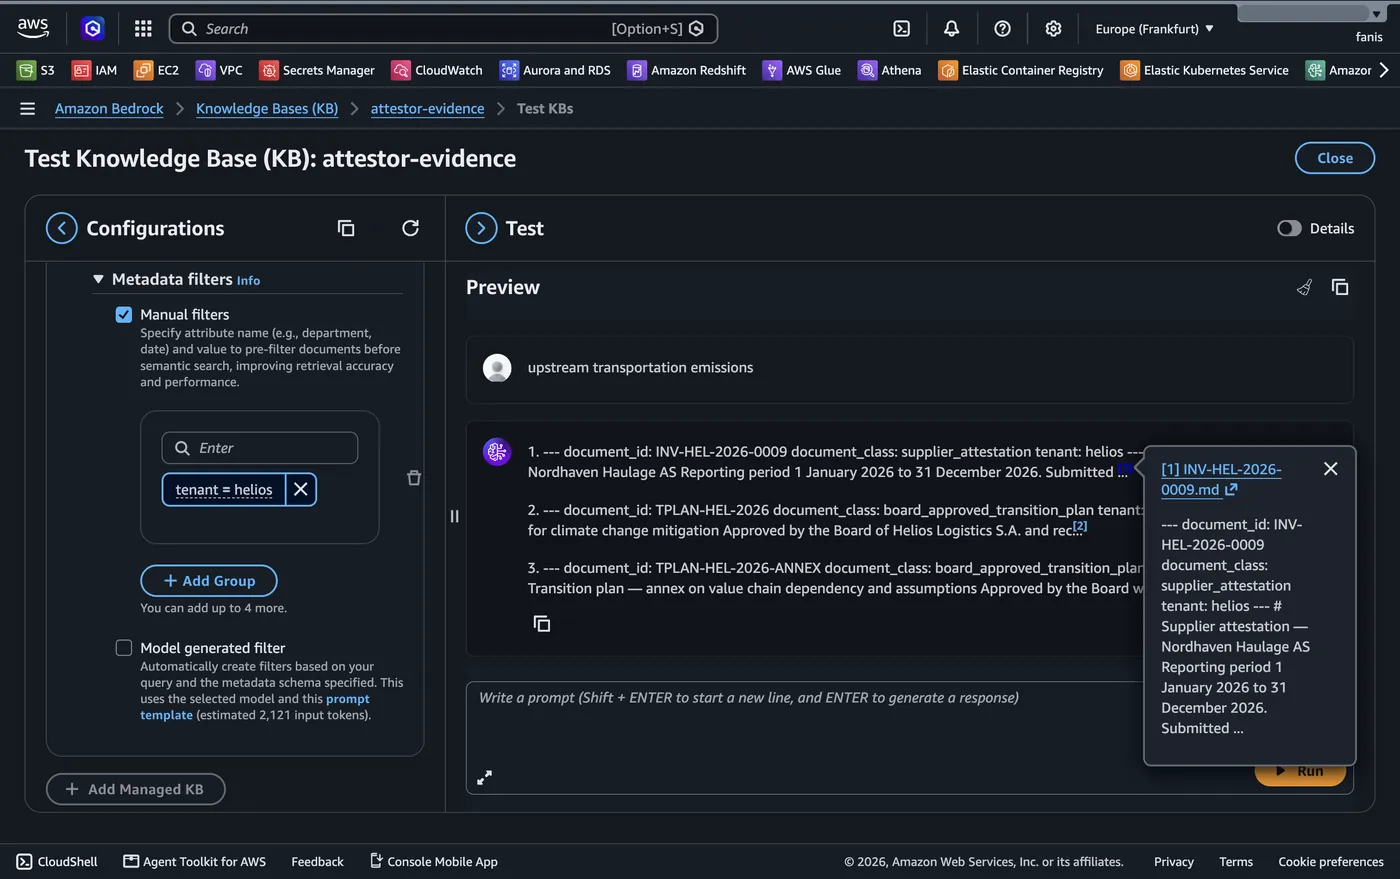Open the VPC bookmark
Image resolution: width=1400 pixels, height=879 pixels.
(x=220, y=70)
